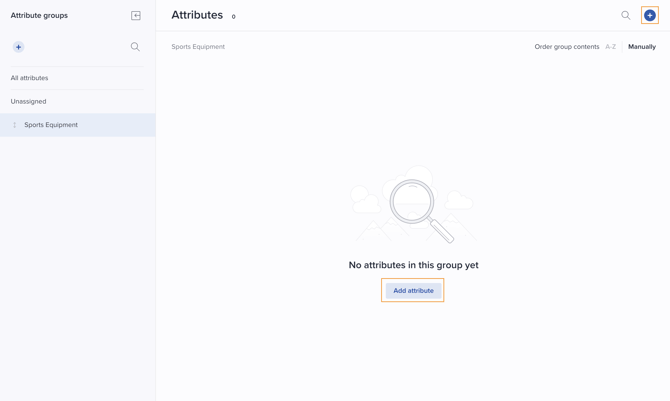The width and height of the screenshot is (670, 401).
Task: Click the No attributes in this group message
Action: tap(413, 265)
